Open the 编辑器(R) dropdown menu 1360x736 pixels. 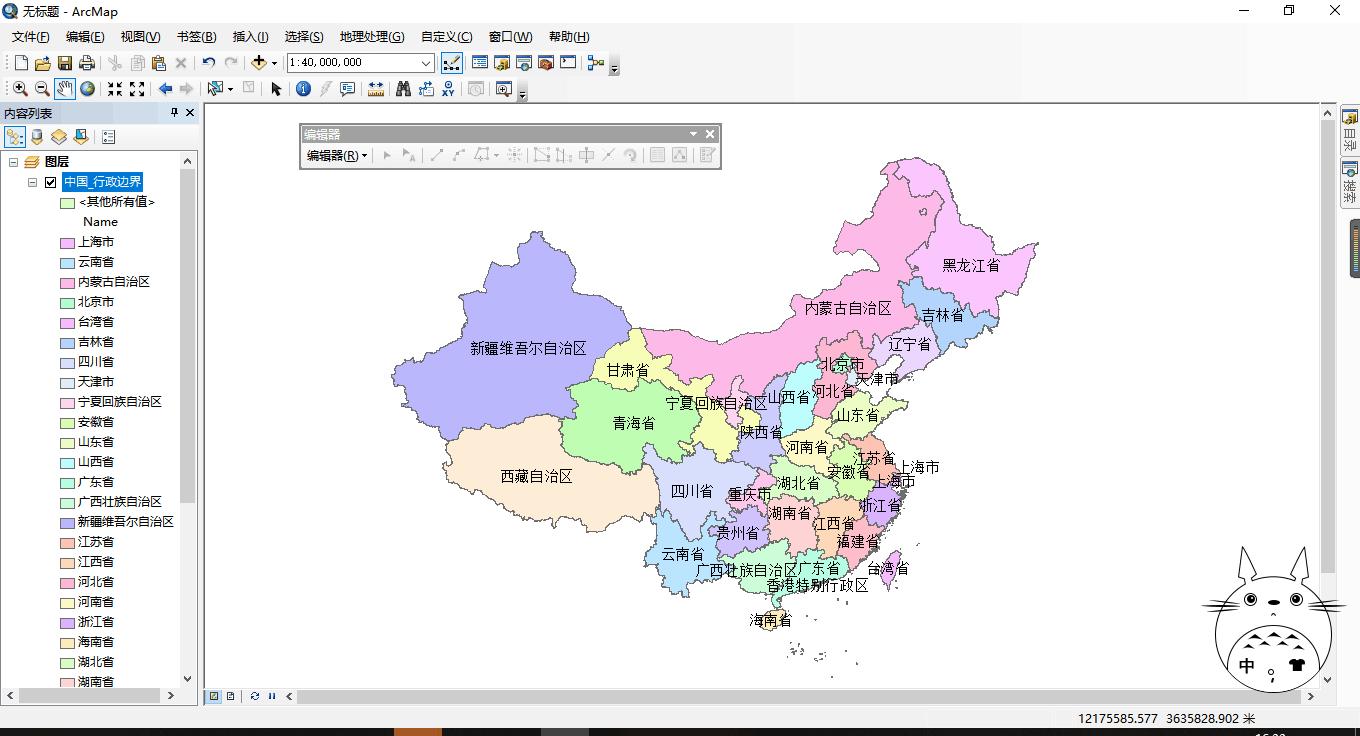(336, 155)
